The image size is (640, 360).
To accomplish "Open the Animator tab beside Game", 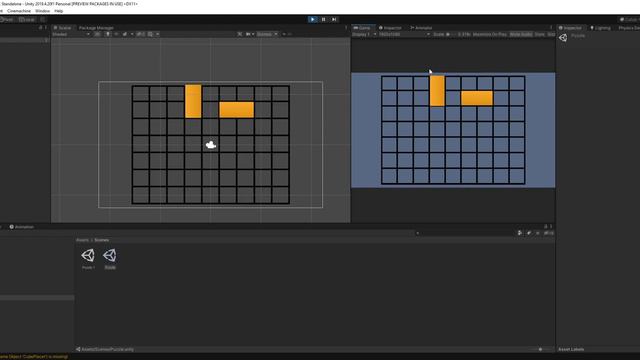I will tap(421, 28).
